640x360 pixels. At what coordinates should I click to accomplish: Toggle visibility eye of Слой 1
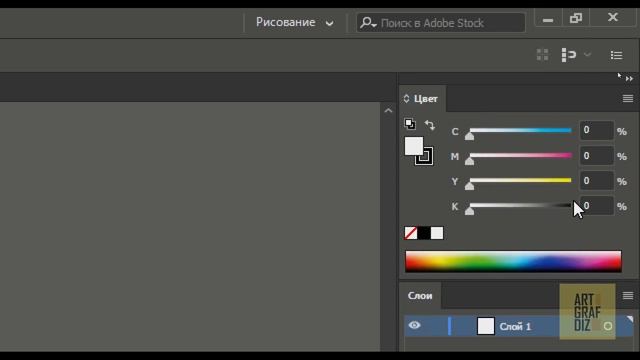point(414,325)
